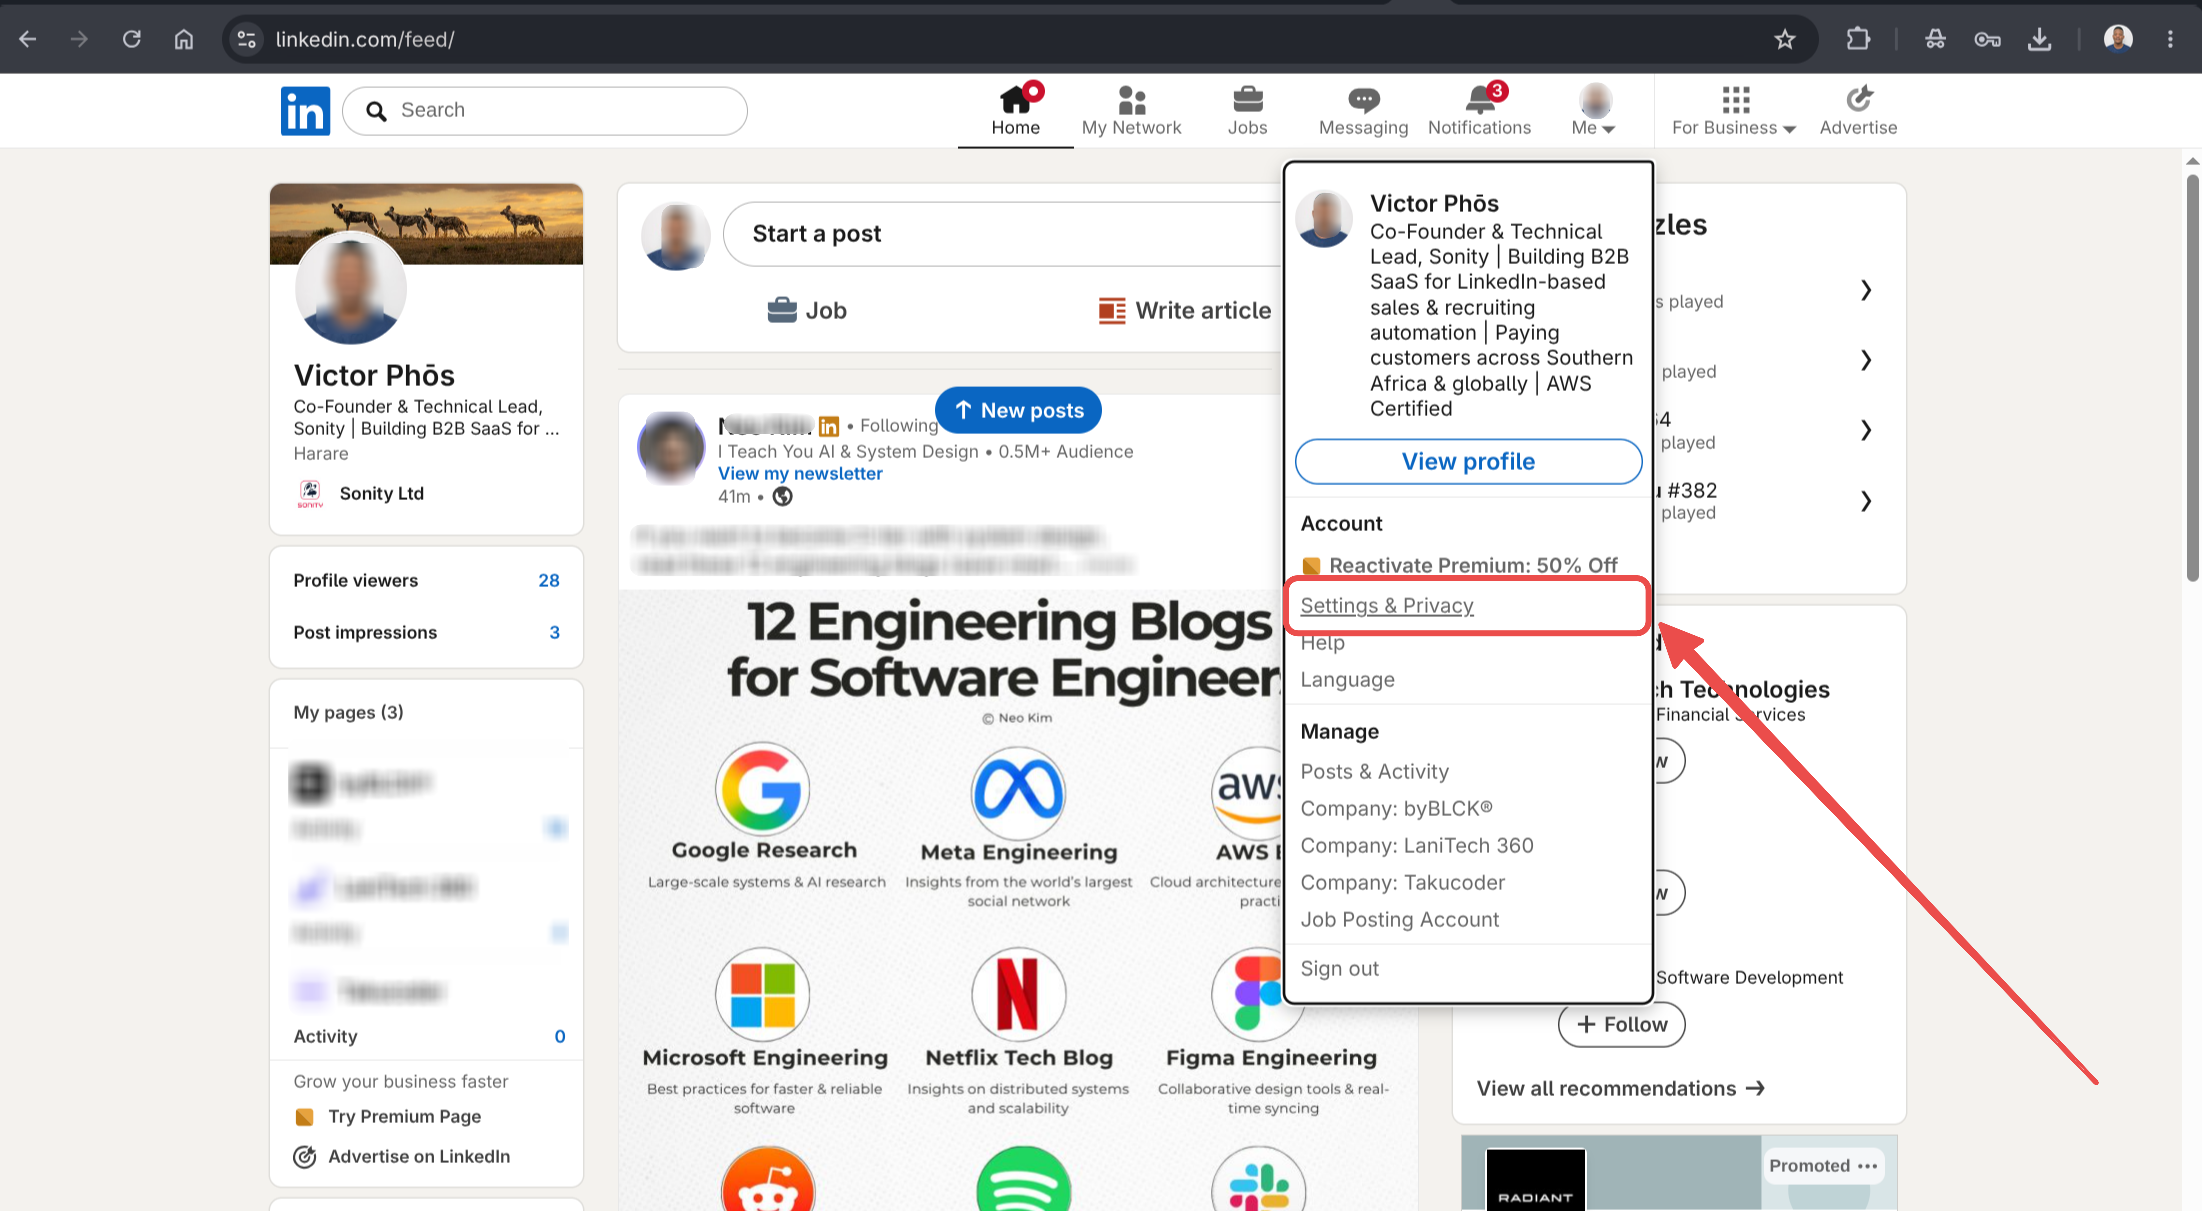Open the #382 puzzle row chevron

pos(1866,501)
